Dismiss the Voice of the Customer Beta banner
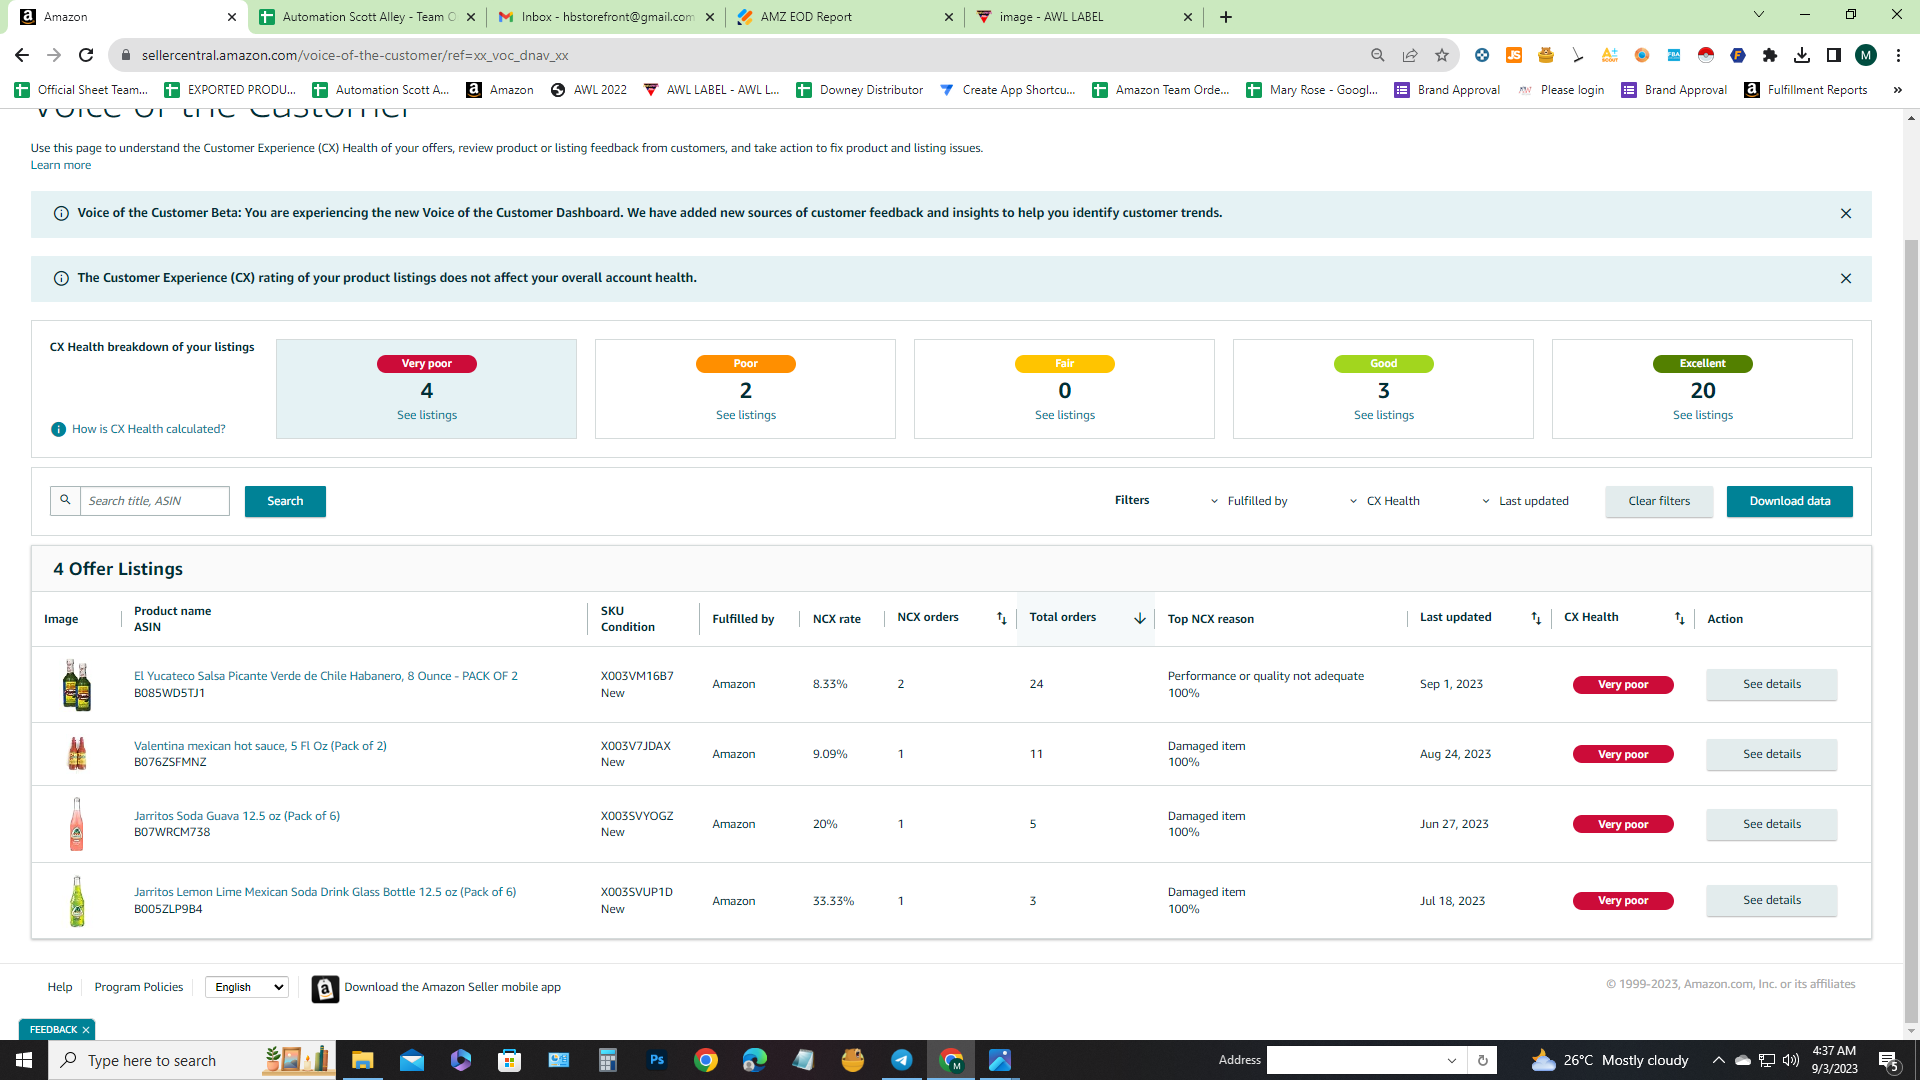The width and height of the screenshot is (1920, 1080). (x=1846, y=213)
